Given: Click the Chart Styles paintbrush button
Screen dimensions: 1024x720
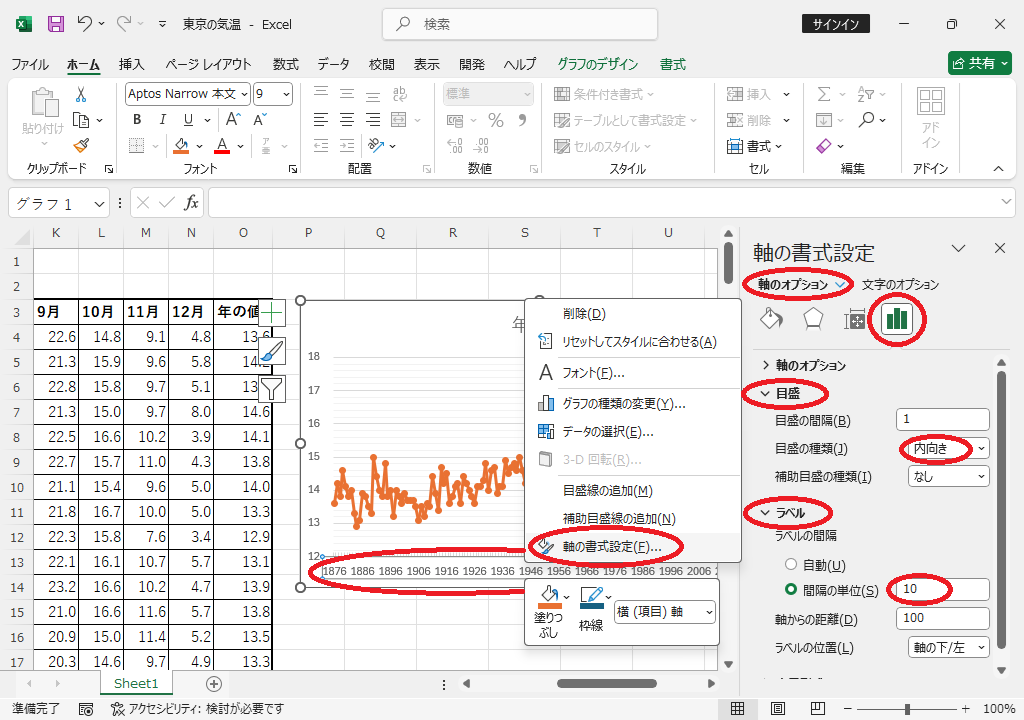Looking at the screenshot, I should pos(271,351).
